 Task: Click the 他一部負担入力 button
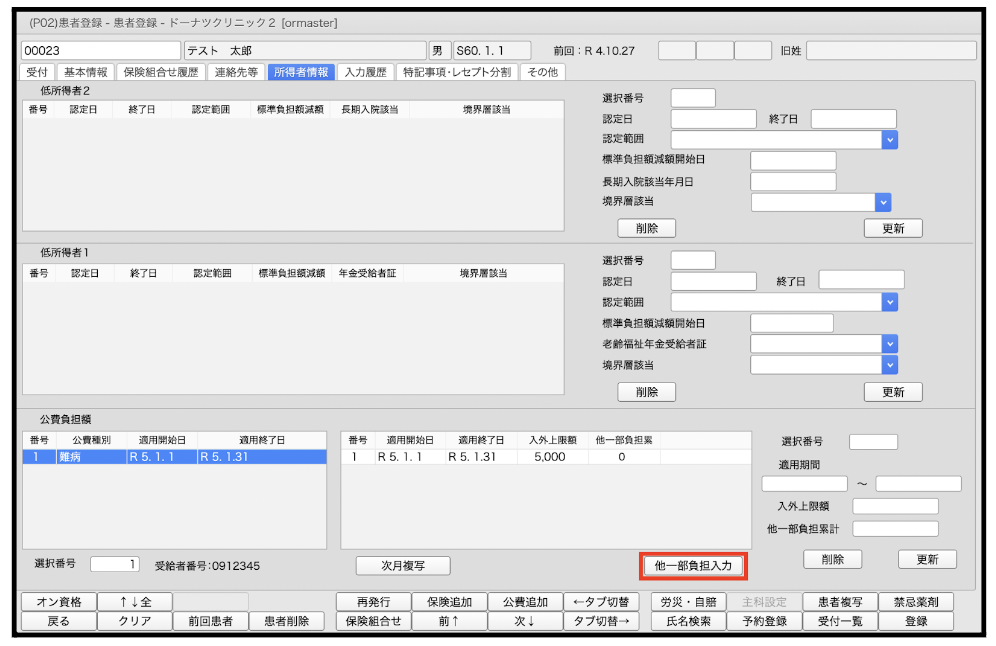(694, 565)
